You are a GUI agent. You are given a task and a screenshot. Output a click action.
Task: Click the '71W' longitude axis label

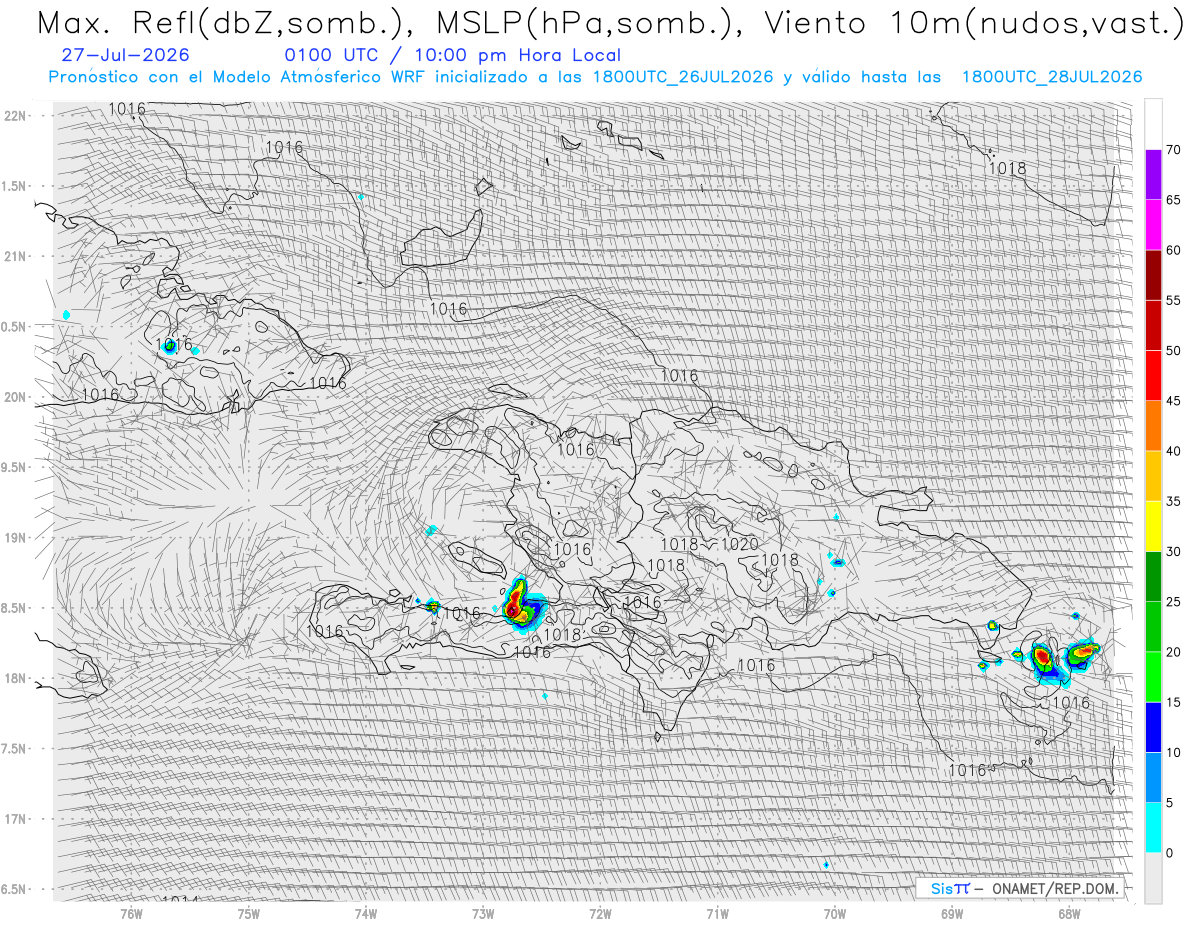tap(717, 913)
